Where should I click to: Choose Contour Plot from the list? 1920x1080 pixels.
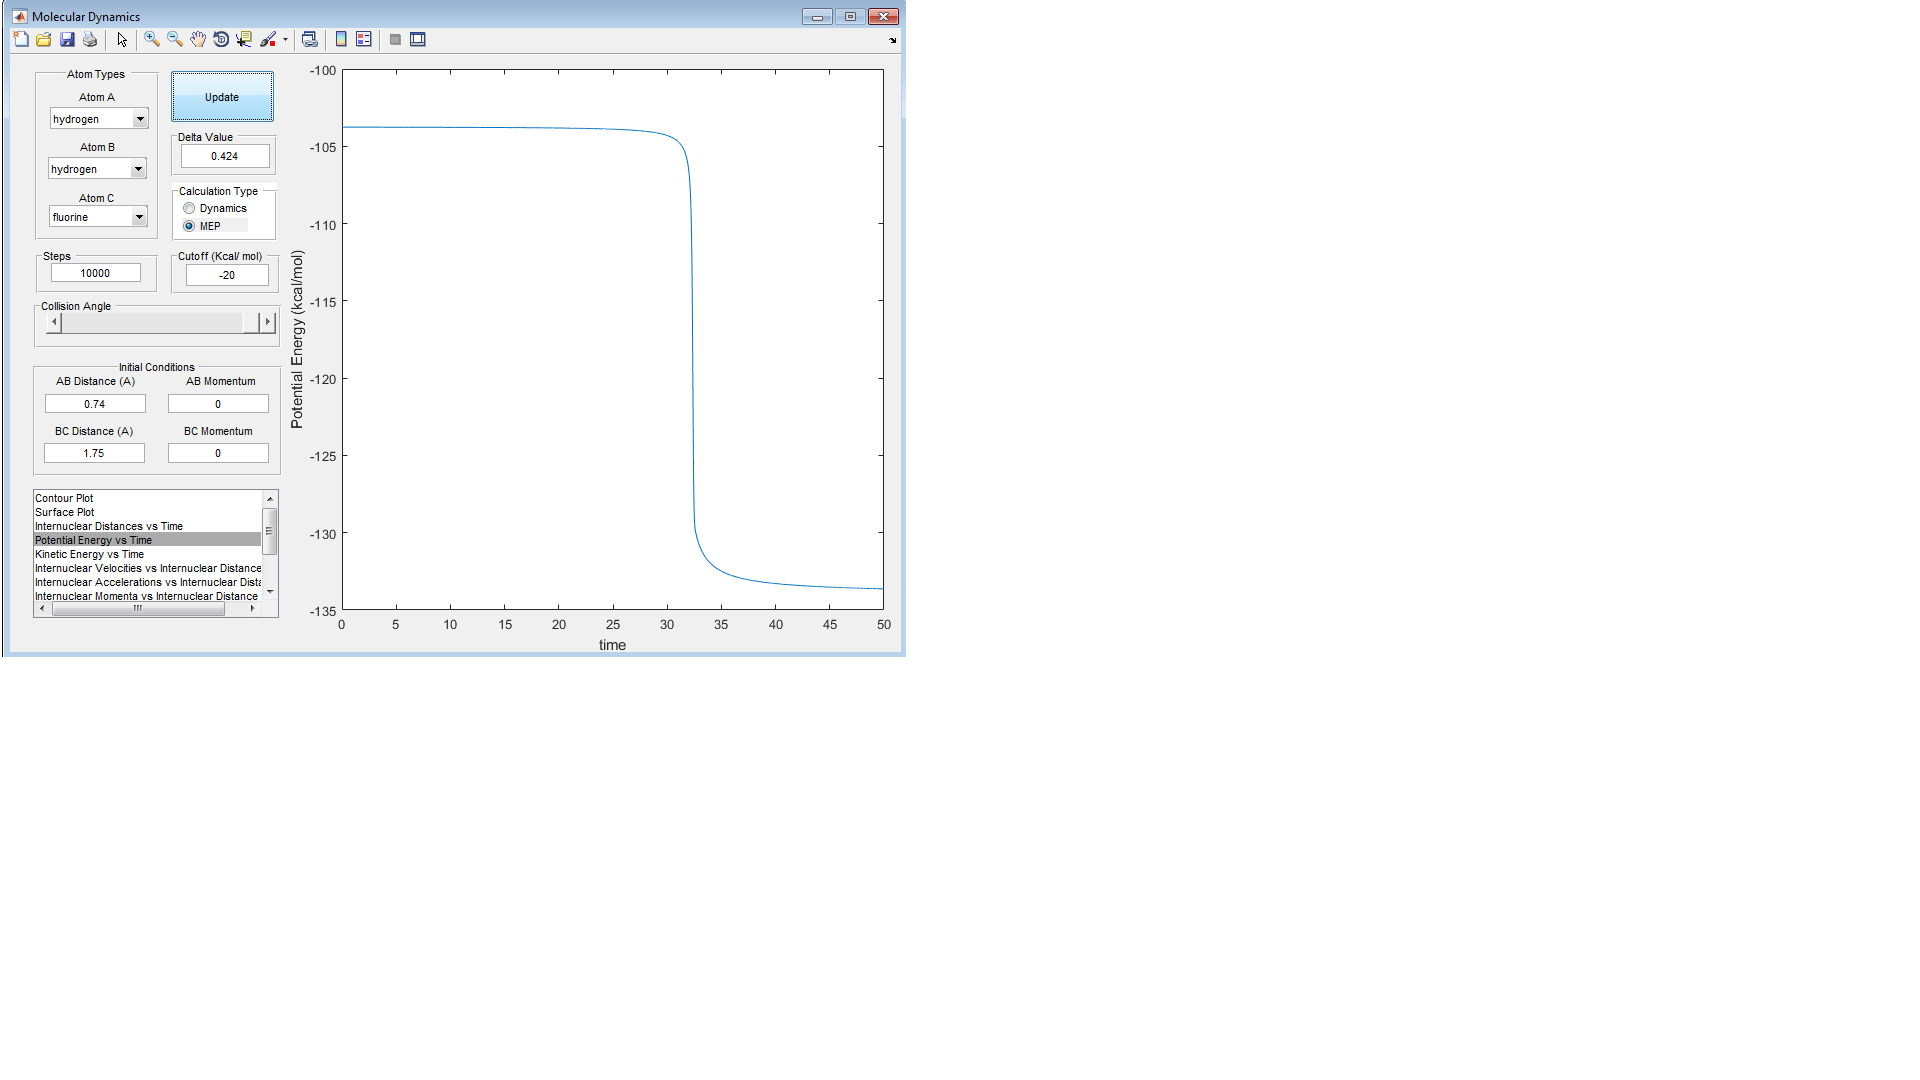[x=64, y=498]
